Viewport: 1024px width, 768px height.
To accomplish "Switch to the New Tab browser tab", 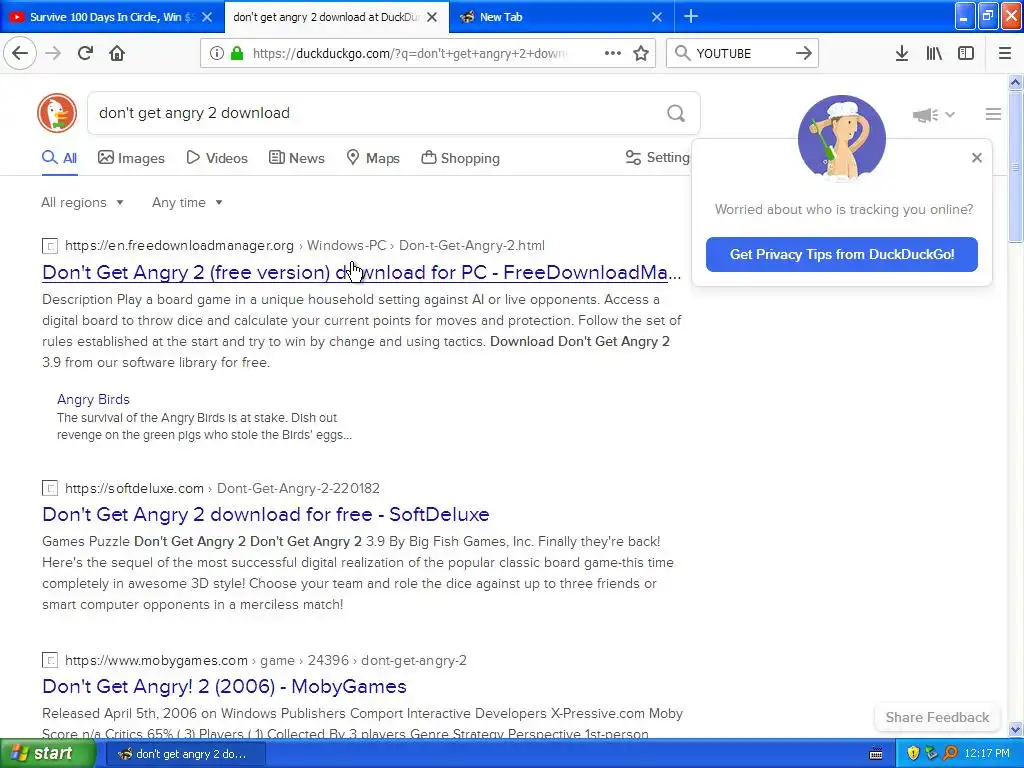I will (x=501, y=17).
